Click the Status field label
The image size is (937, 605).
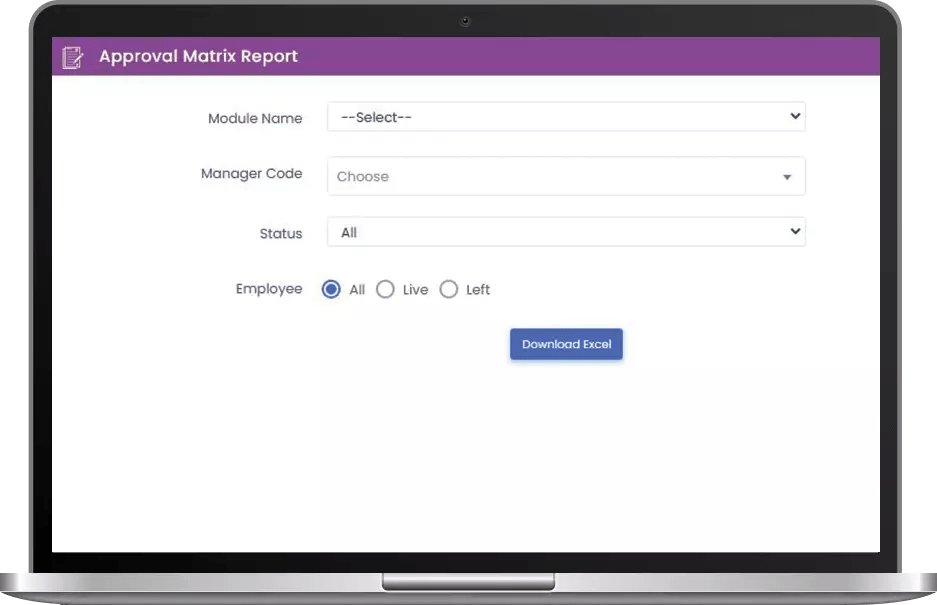coord(280,233)
